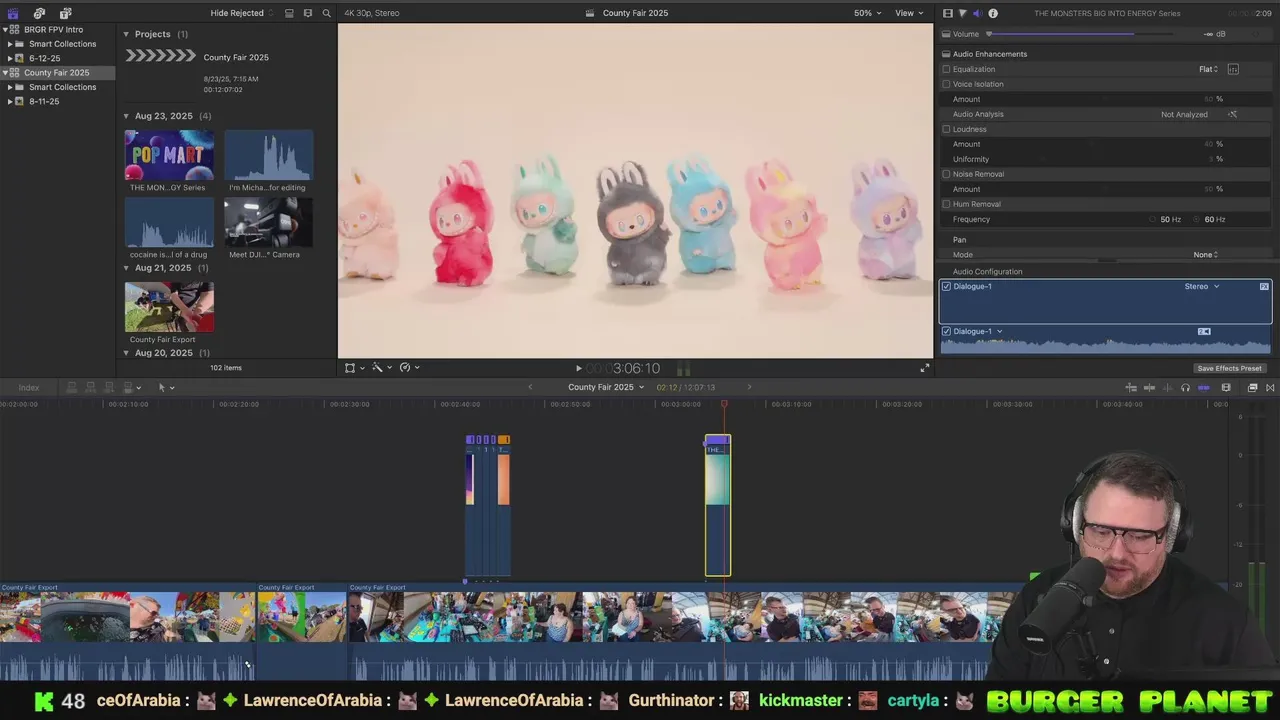
Task: Open the viewer View options menu
Action: pos(908,13)
